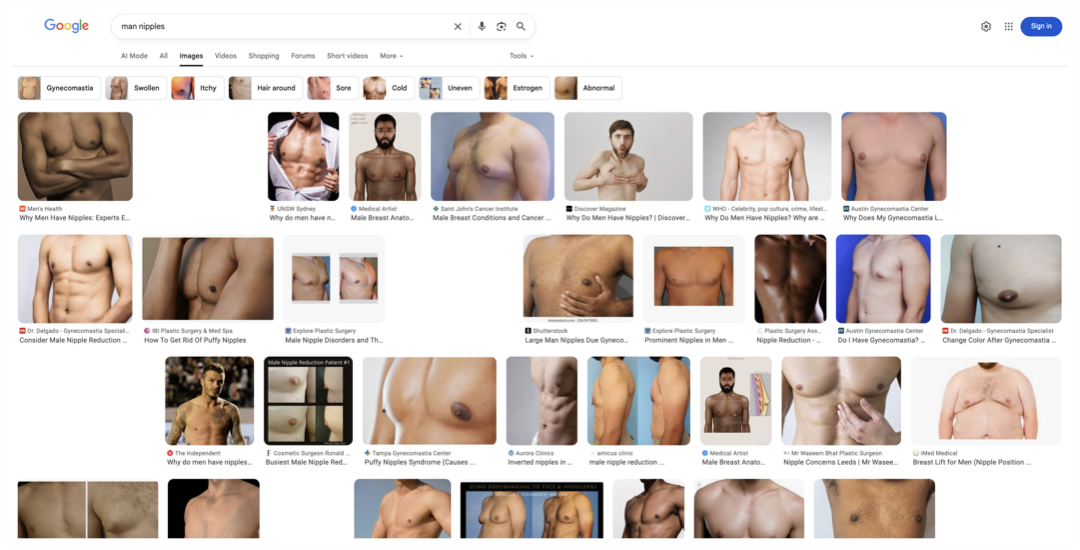The image size is (1080, 550).
Task: Open the Aurora Clinics image thumbnail
Action: pos(542,401)
